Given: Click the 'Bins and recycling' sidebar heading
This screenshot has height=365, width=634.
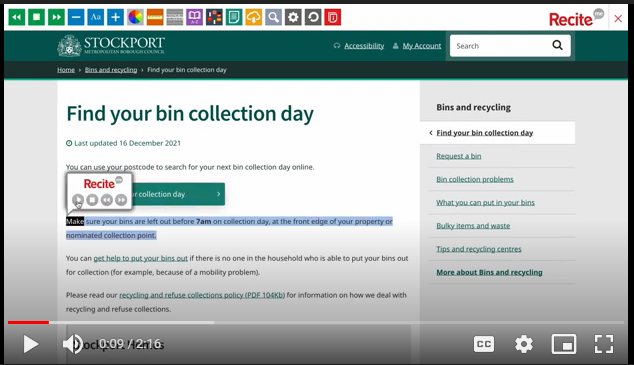Looking at the screenshot, I should pyautogui.click(x=473, y=108).
